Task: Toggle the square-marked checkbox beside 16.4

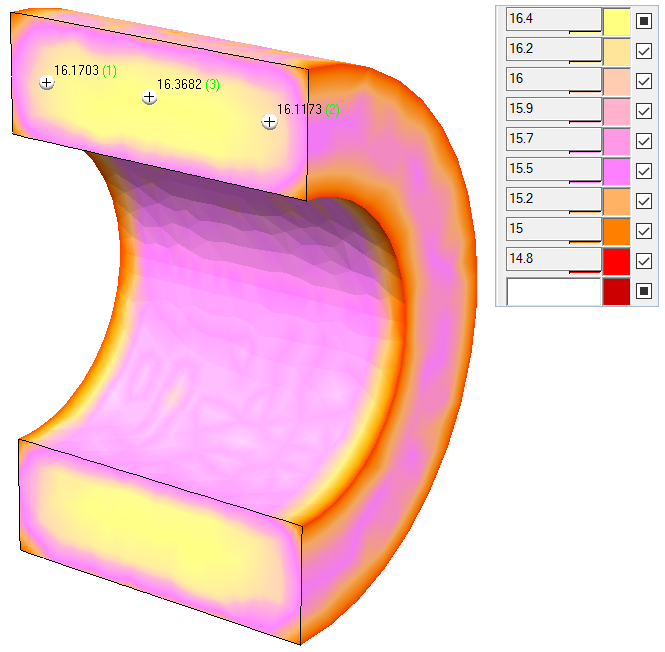Action: tap(644, 21)
